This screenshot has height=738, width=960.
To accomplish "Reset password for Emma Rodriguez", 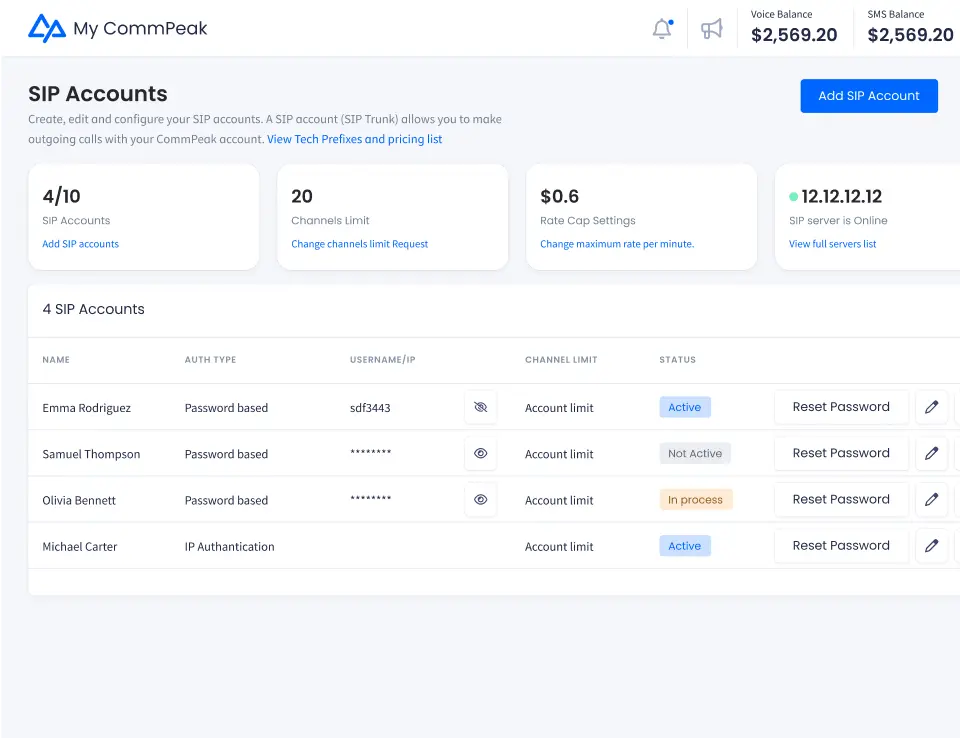I will pyautogui.click(x=841, y=407).
